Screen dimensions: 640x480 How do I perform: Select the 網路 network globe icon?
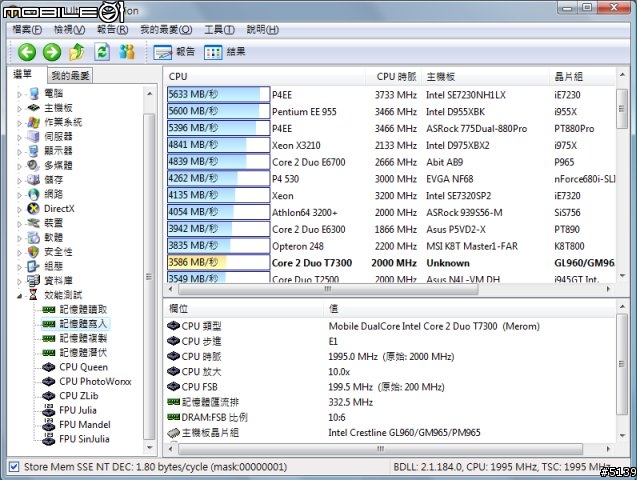click(34, 194)
